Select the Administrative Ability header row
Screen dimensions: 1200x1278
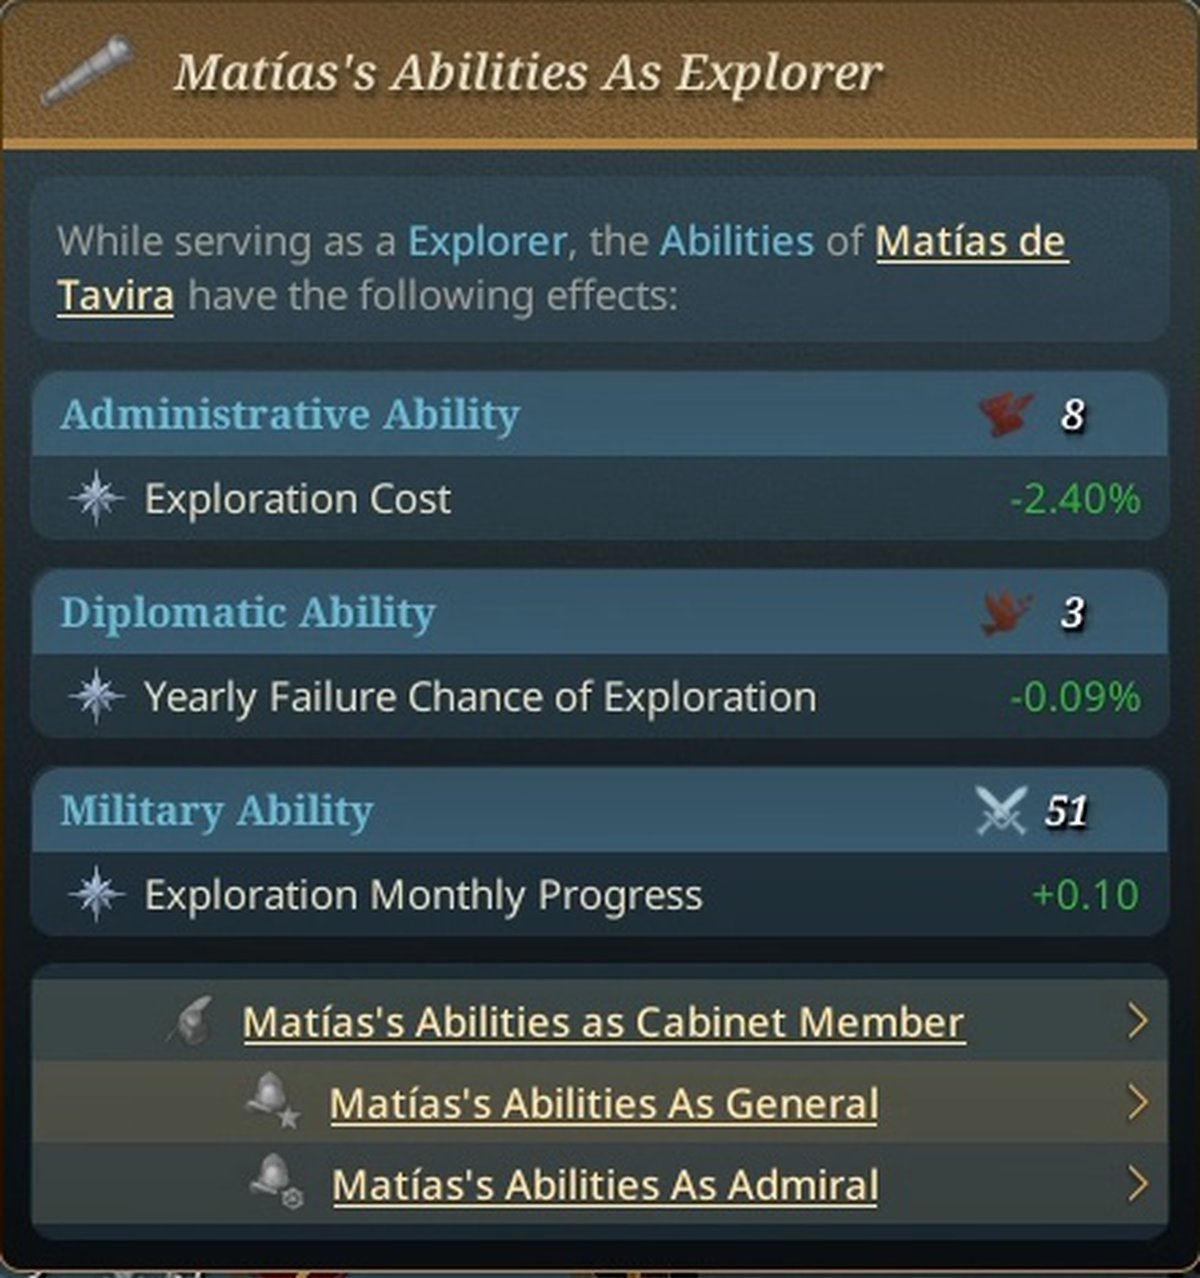click(500, 414)
